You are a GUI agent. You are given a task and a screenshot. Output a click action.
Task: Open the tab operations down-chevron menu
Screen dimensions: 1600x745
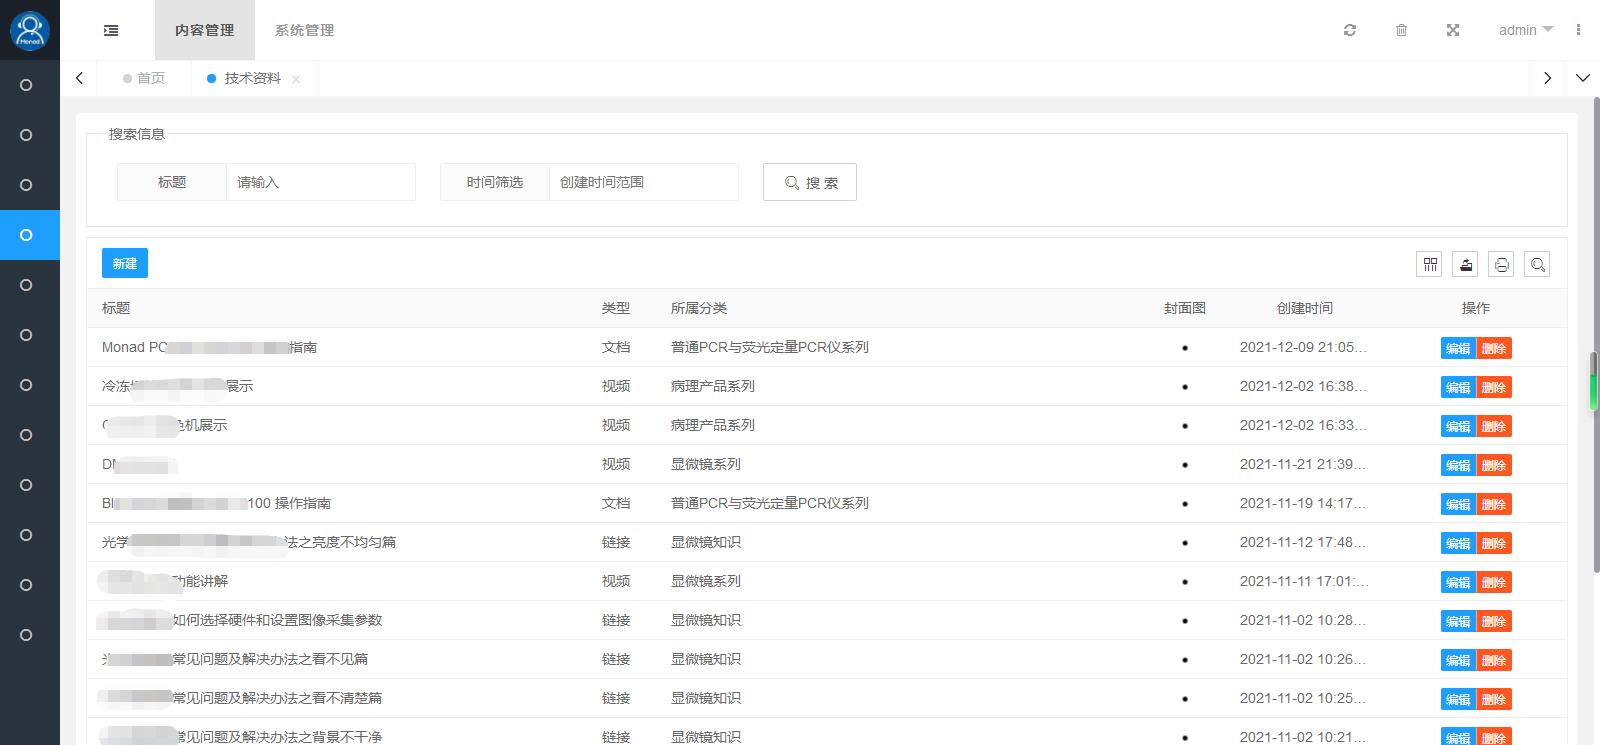pos(1582,78)
